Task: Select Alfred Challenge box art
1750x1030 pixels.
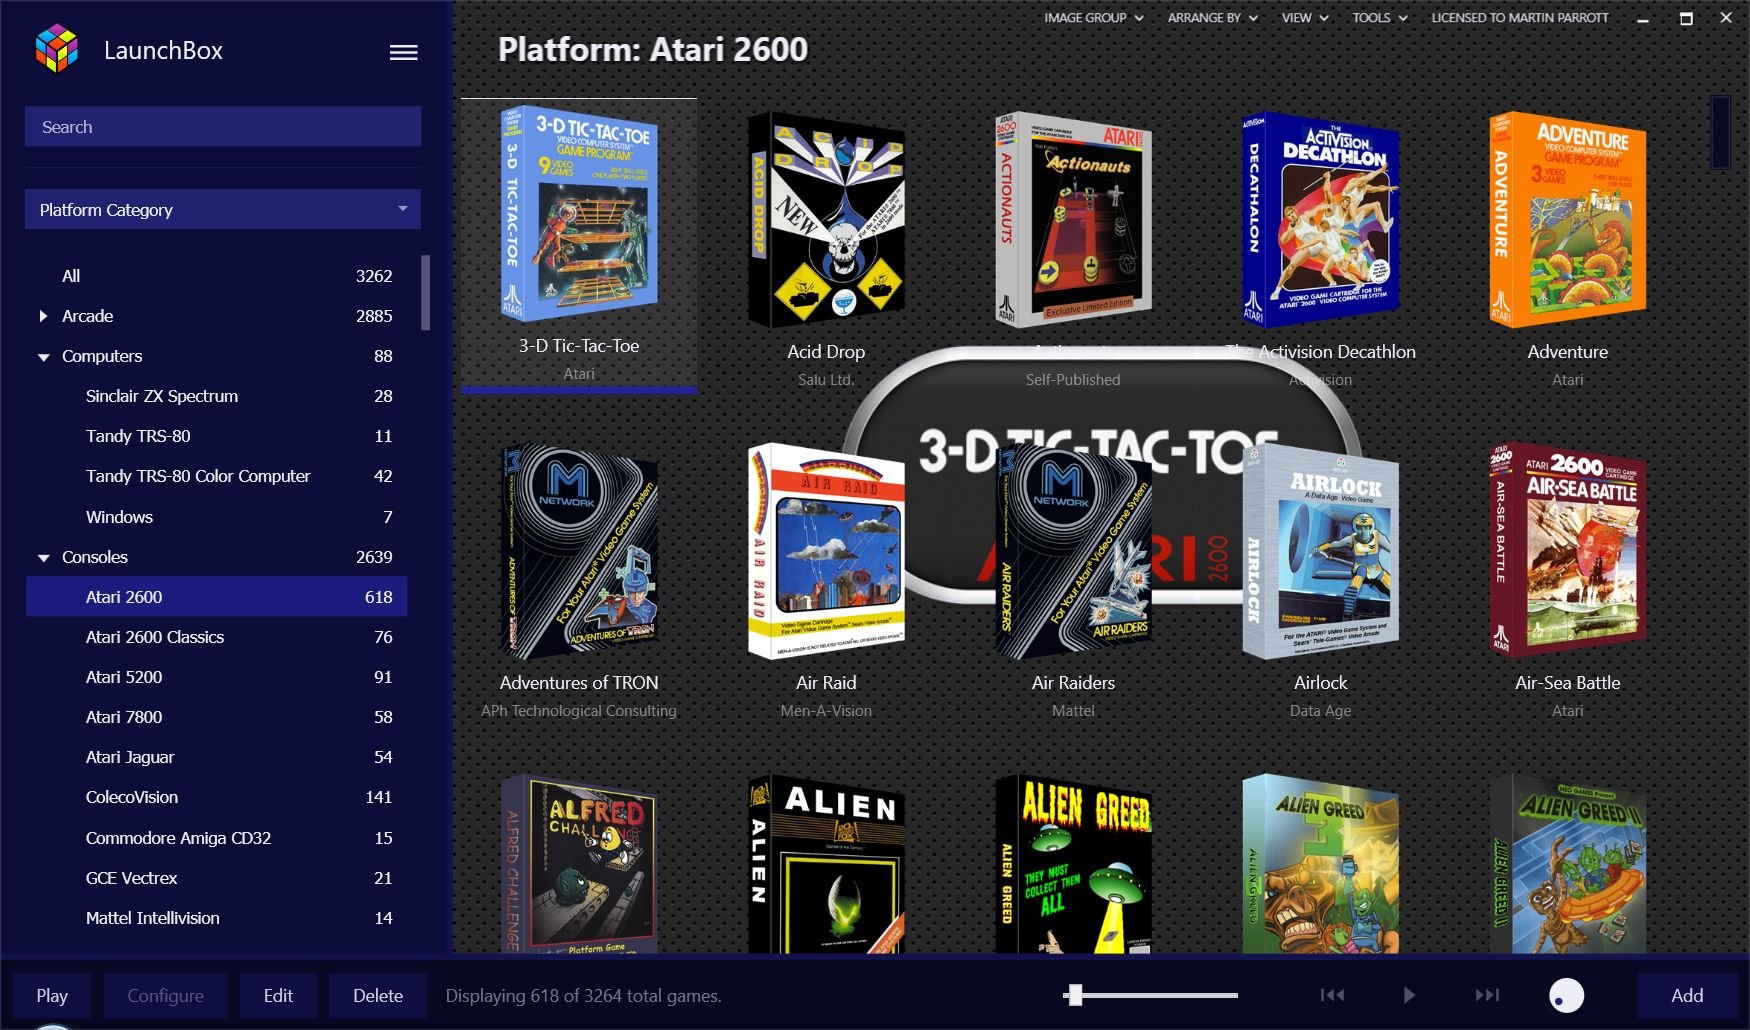Action: [x=579, y=864]
